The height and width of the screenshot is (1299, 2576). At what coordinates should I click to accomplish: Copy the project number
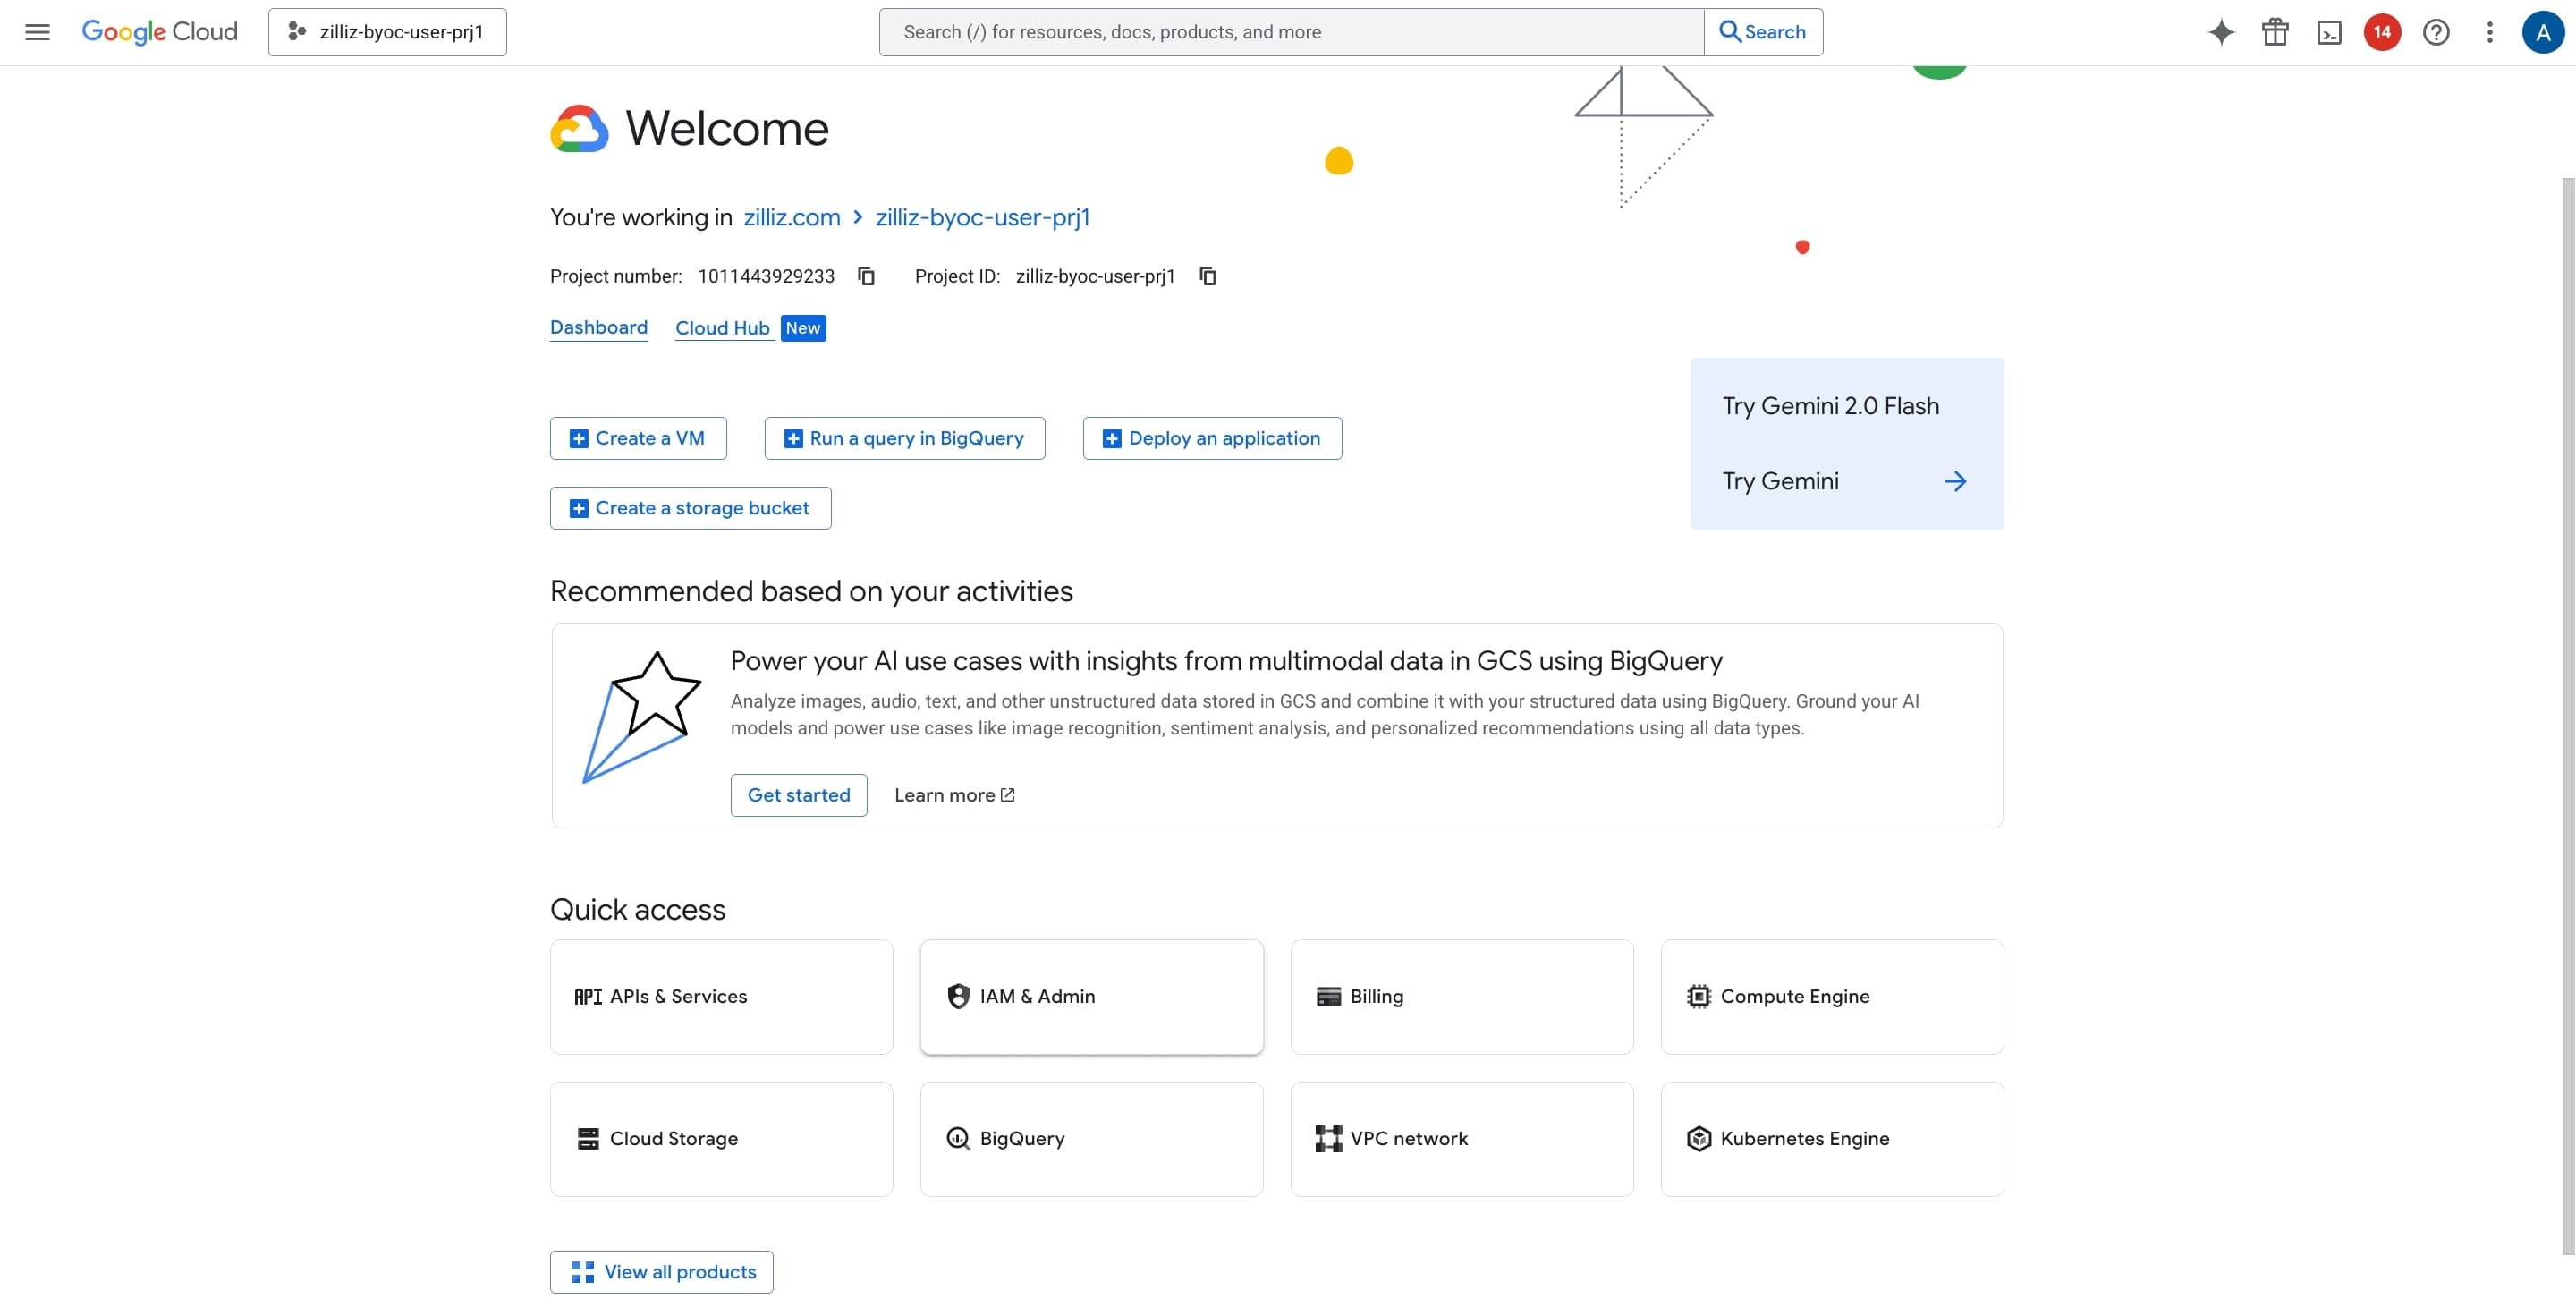point(867,276)
